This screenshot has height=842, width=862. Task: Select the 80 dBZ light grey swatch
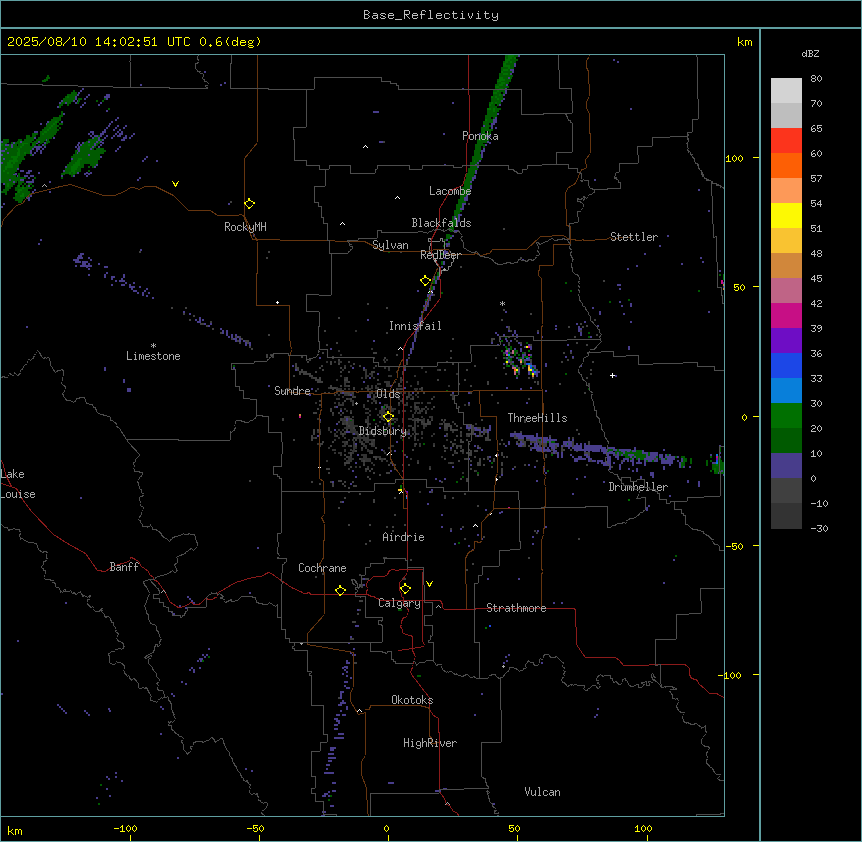(786, 91)
